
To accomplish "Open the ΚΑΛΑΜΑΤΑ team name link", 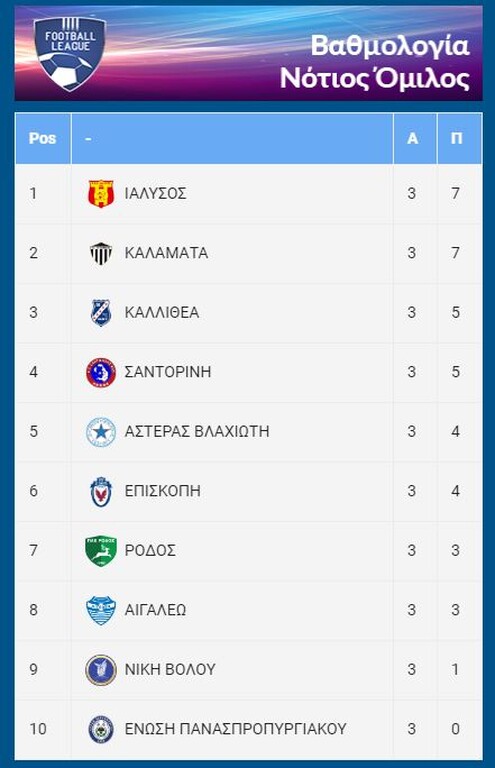I will pyautogui.click(x=166, y=253).
